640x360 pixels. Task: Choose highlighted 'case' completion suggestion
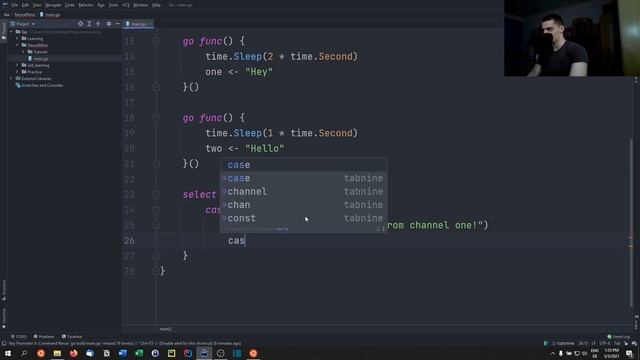click(x=304, y=165)
